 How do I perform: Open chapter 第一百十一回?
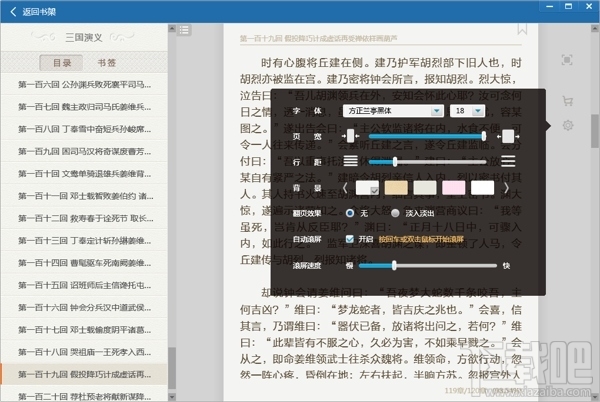(x=84, y=196)
